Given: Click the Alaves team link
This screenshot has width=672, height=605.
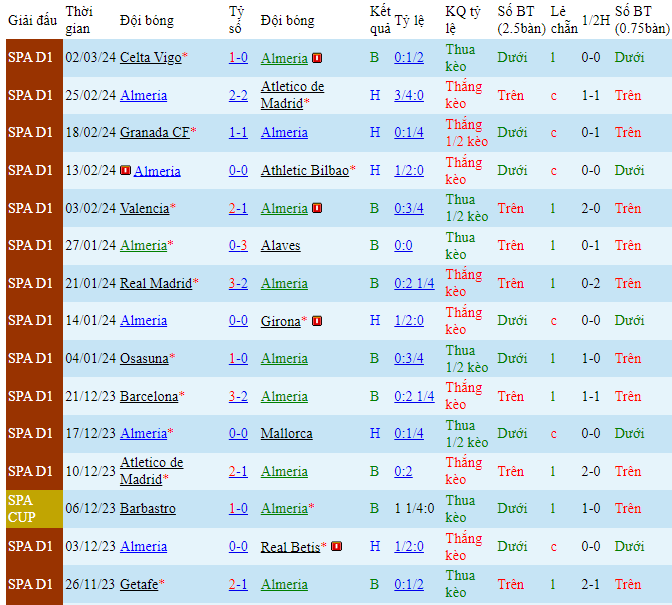Looking at the screenshot, I should 280,245.
